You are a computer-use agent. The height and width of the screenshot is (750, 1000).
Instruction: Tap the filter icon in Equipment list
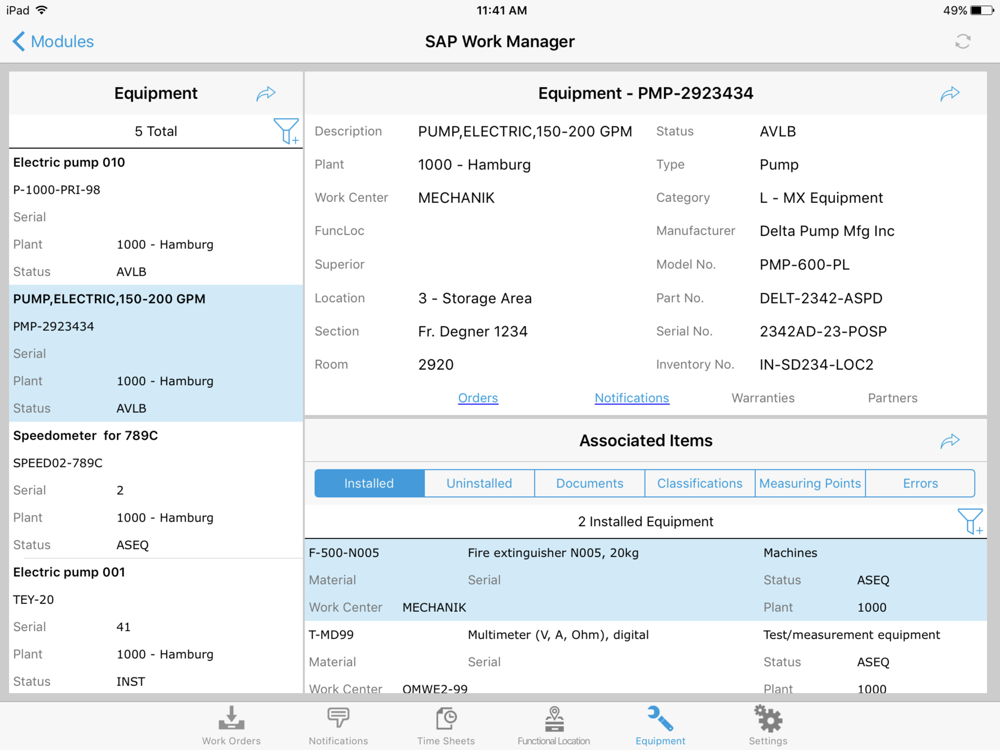pyautogui.click(x=286, y=131)
